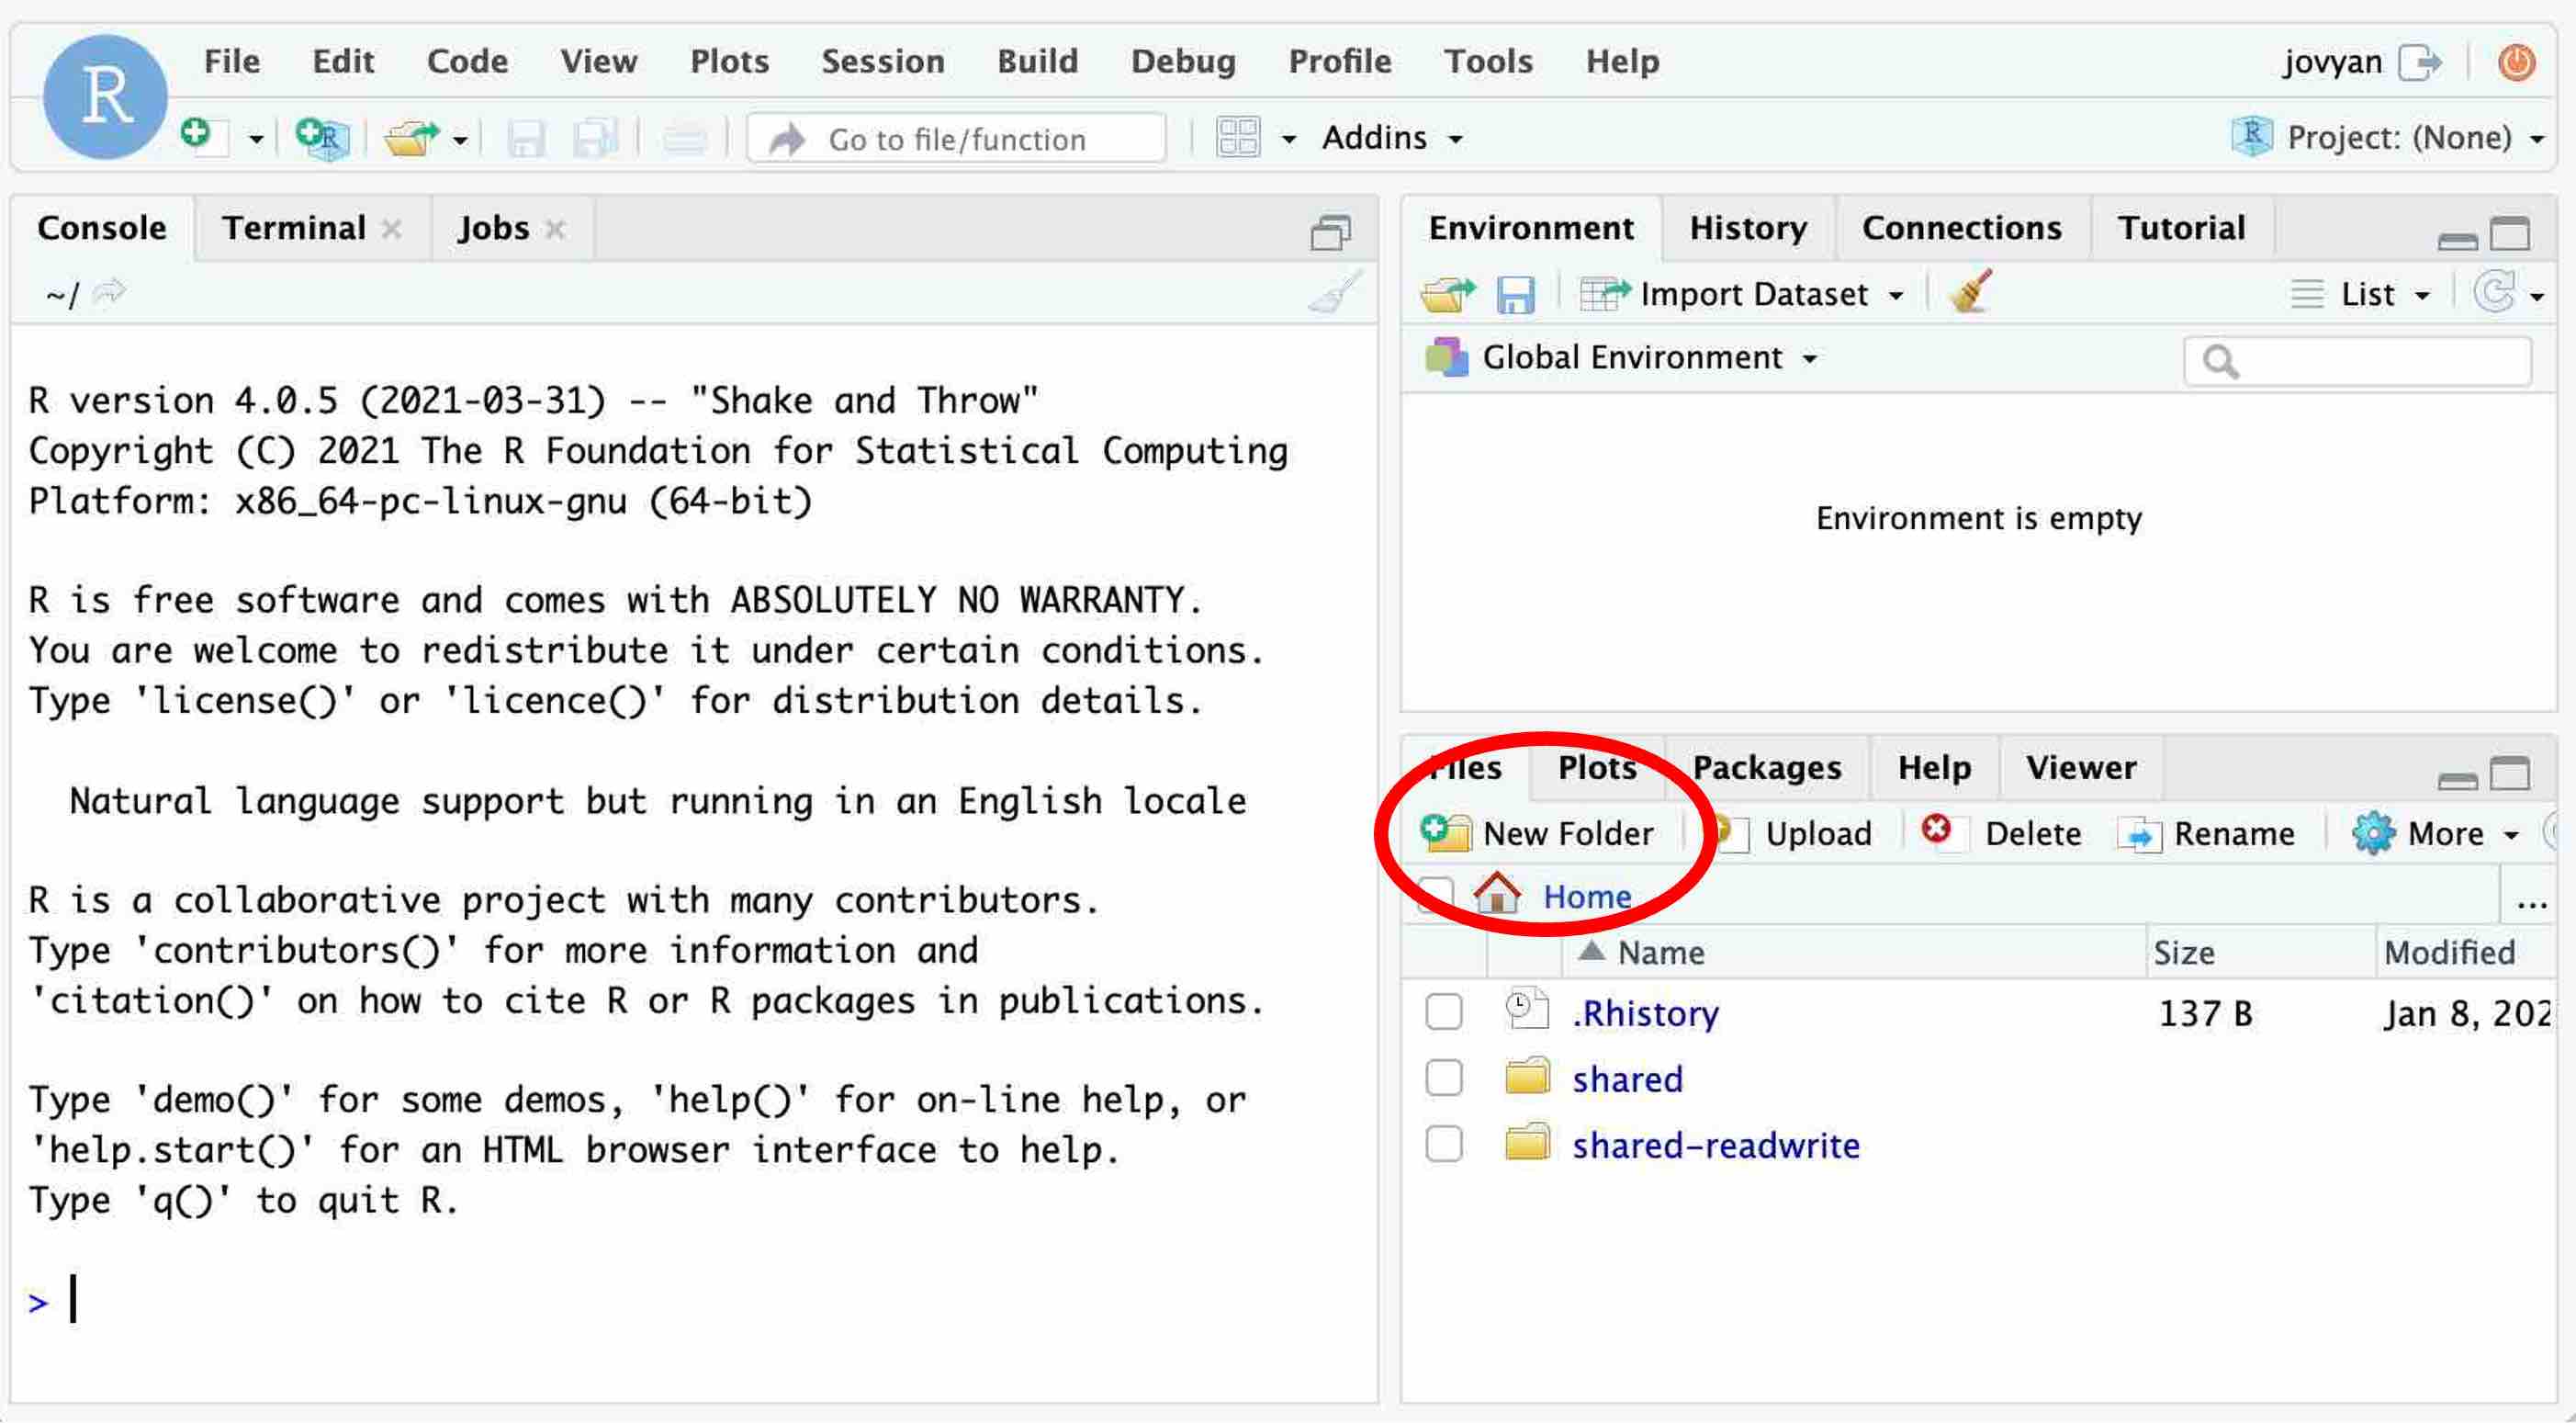The width and height of the screenshot is (2576, 1423).
Task: Restore the console pane window icon
Action: pos(1330,232)
